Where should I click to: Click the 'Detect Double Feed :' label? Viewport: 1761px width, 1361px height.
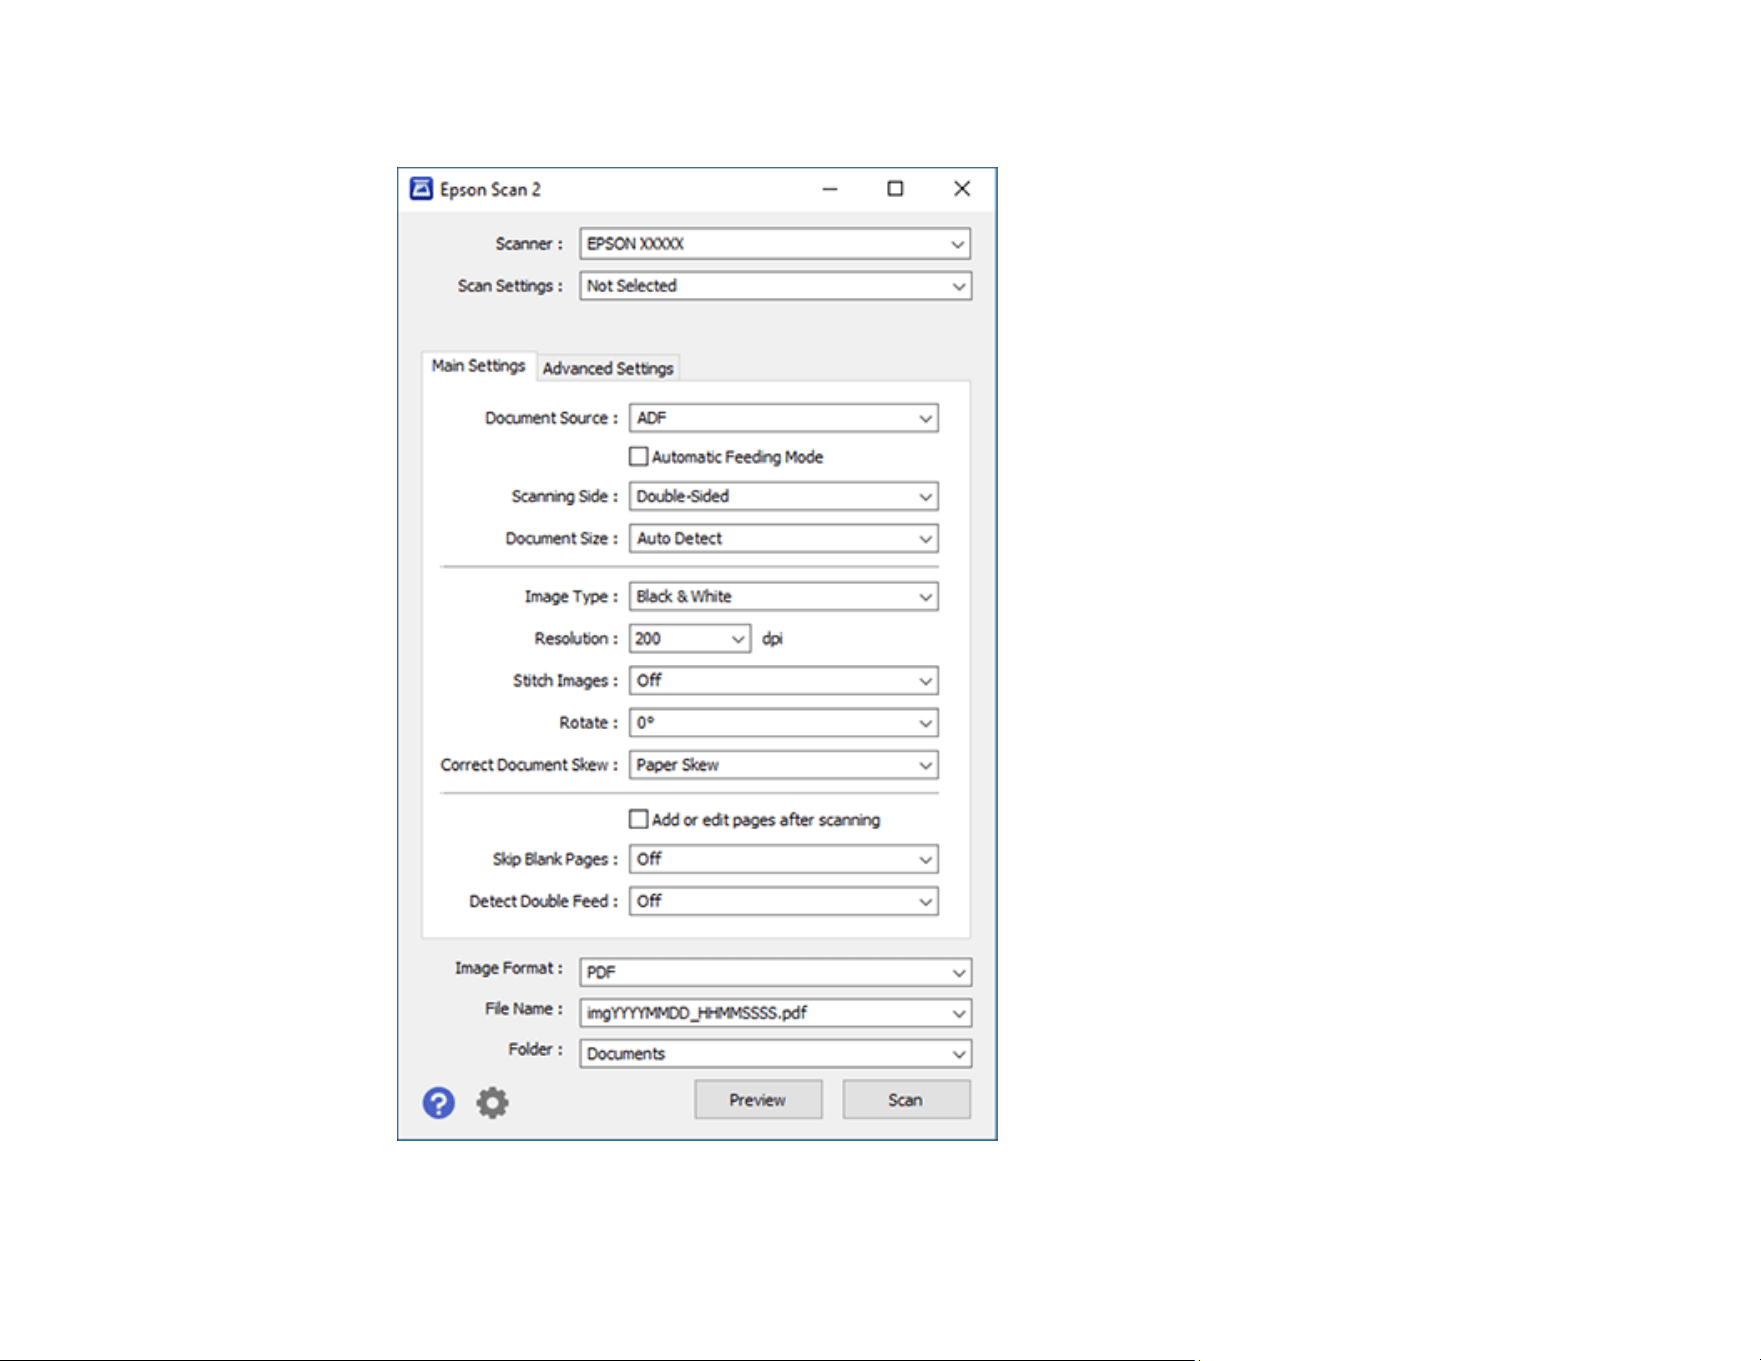[x=543, y=901]
